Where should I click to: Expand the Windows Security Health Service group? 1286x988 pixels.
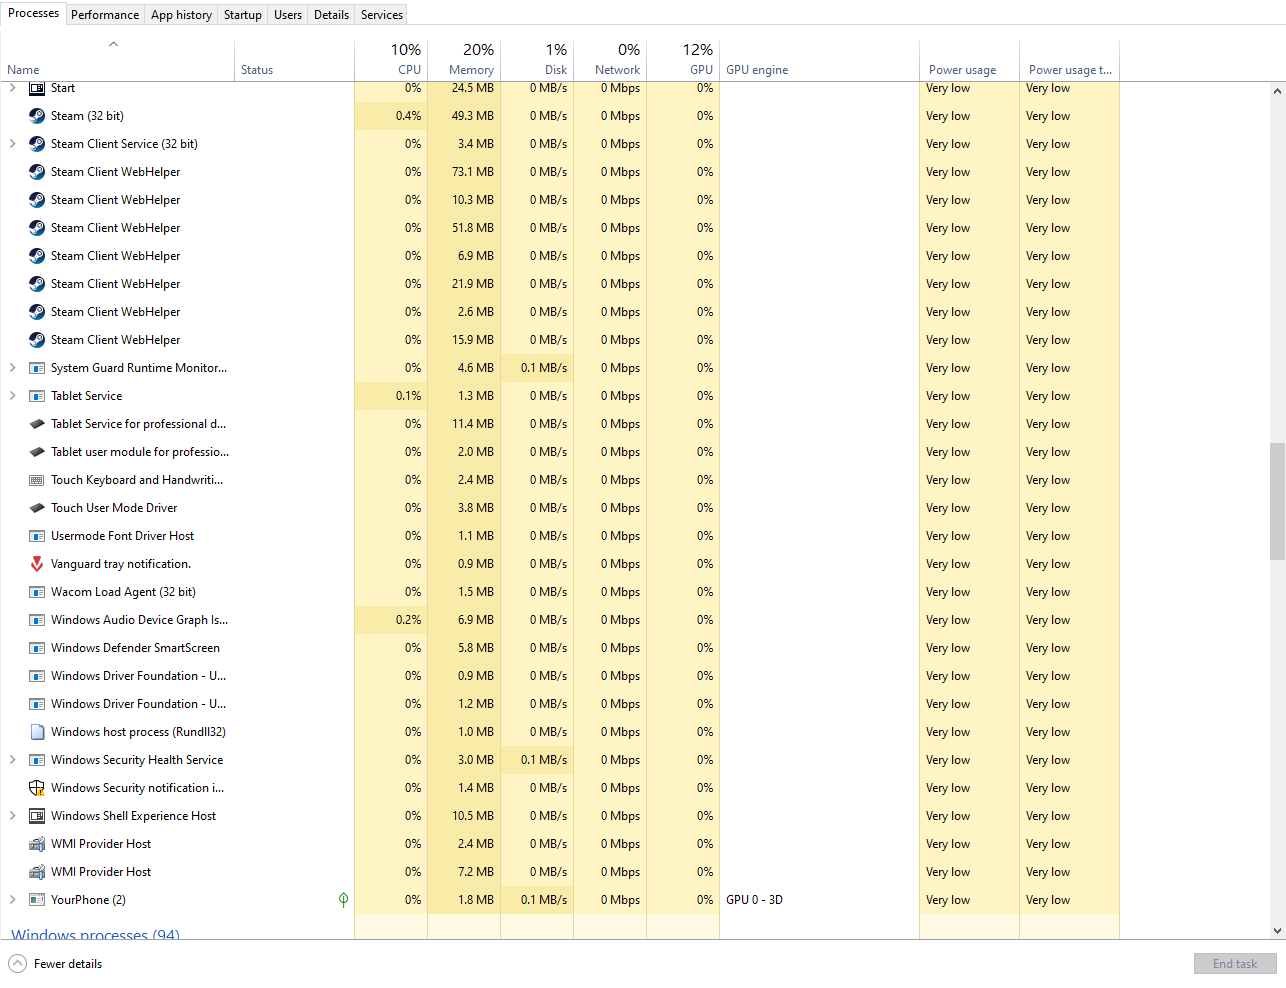12,760
